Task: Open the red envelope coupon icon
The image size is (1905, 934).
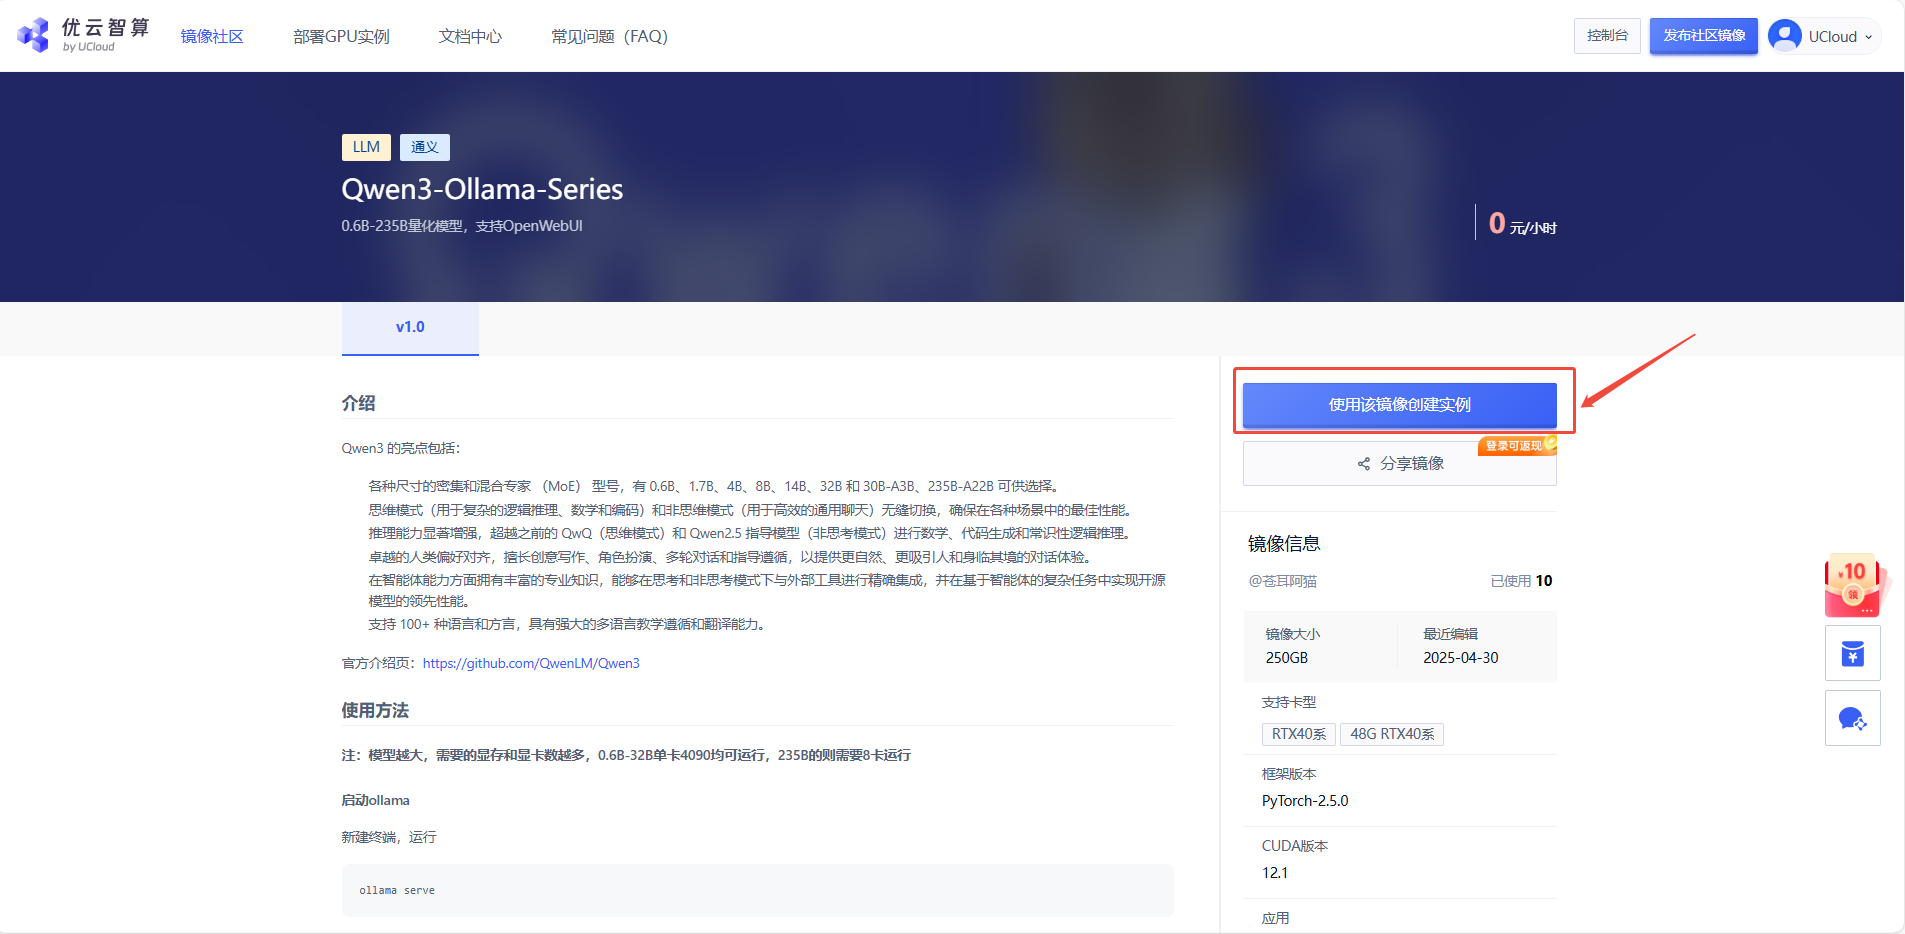Action: (x=1853, y=586)
